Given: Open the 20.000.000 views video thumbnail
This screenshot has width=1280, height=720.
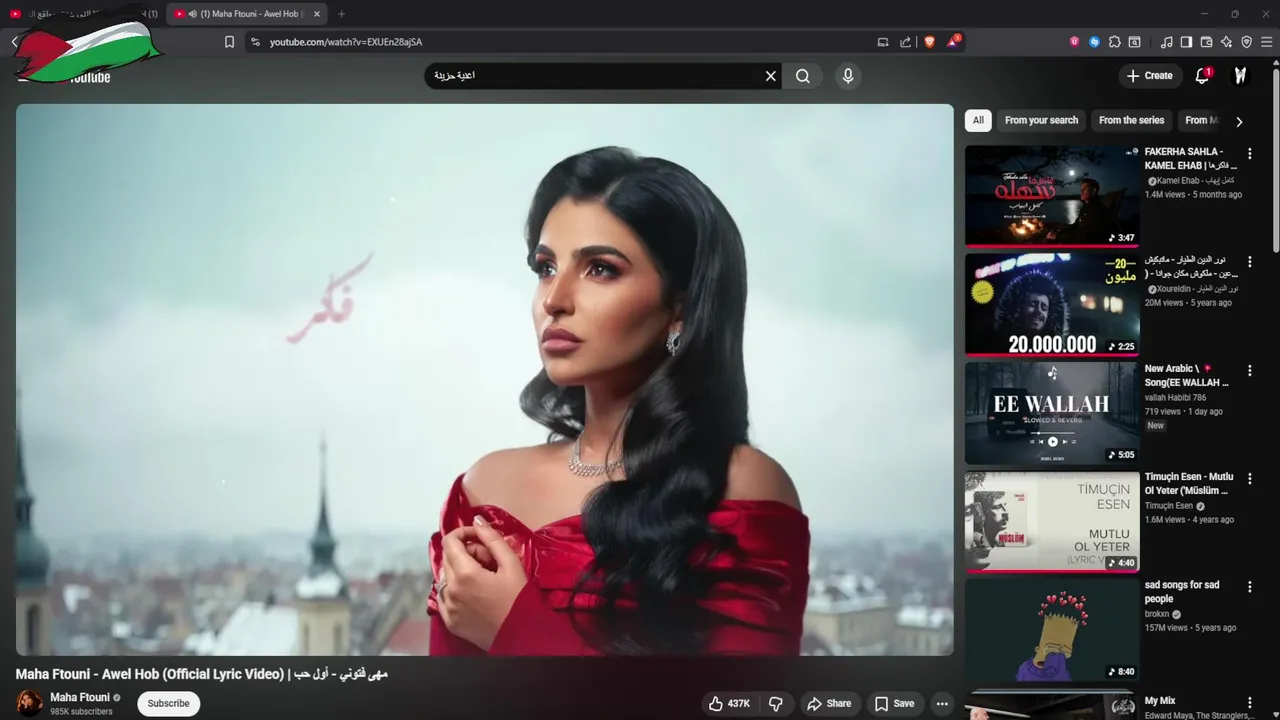Looking at the screenshot, I should click(x=1052, y=304).
